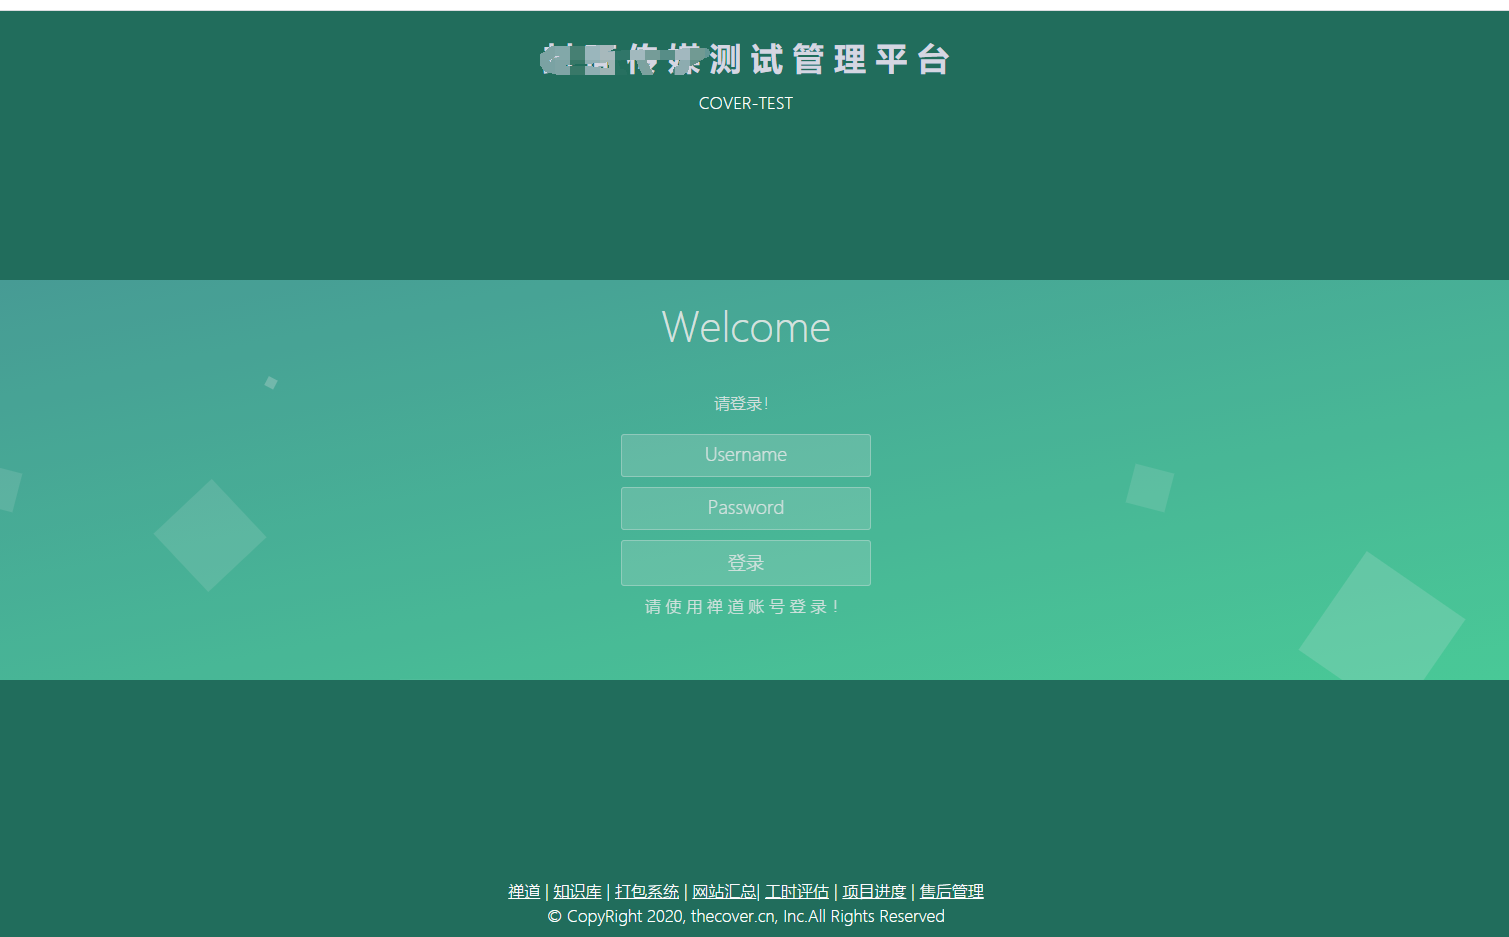
Task: Open the 知识库 footer link
Action: [577, 891]
